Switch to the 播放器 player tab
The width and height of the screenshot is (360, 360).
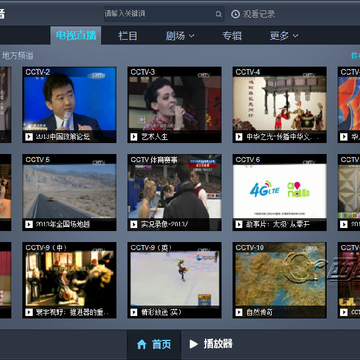[211, 344]
